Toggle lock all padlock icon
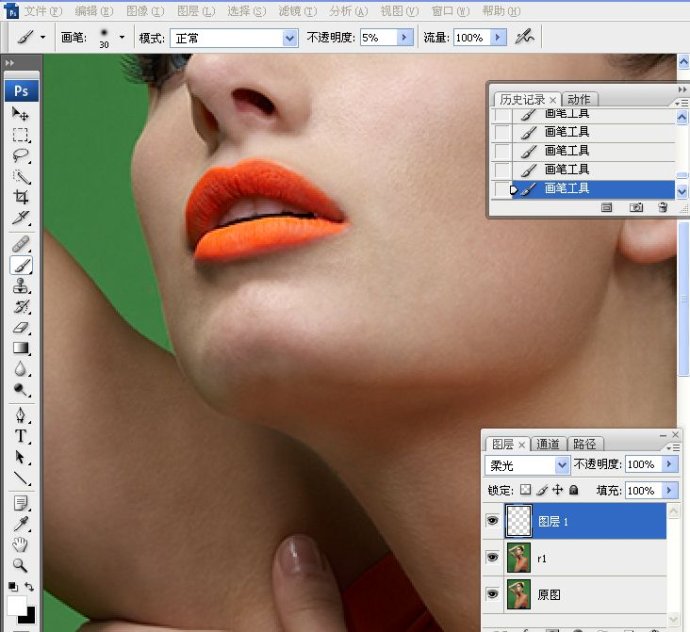This screenshot has width=690, height=632. tap(573, 490)
